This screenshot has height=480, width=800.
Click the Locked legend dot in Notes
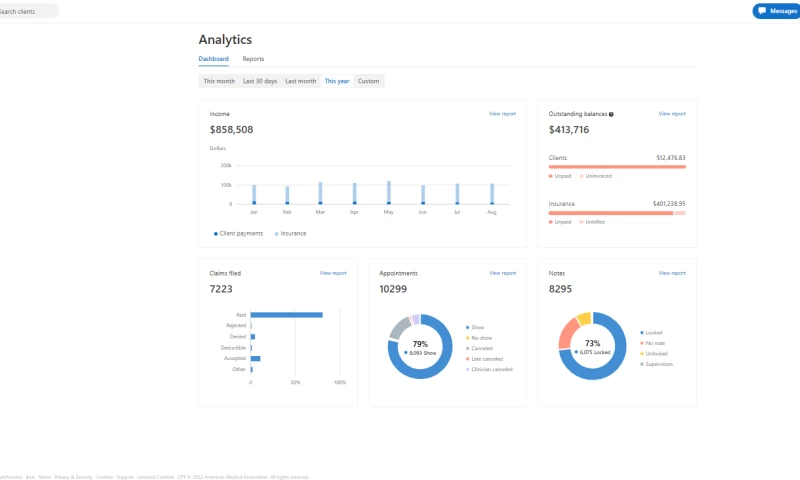[x=641, y=332]
